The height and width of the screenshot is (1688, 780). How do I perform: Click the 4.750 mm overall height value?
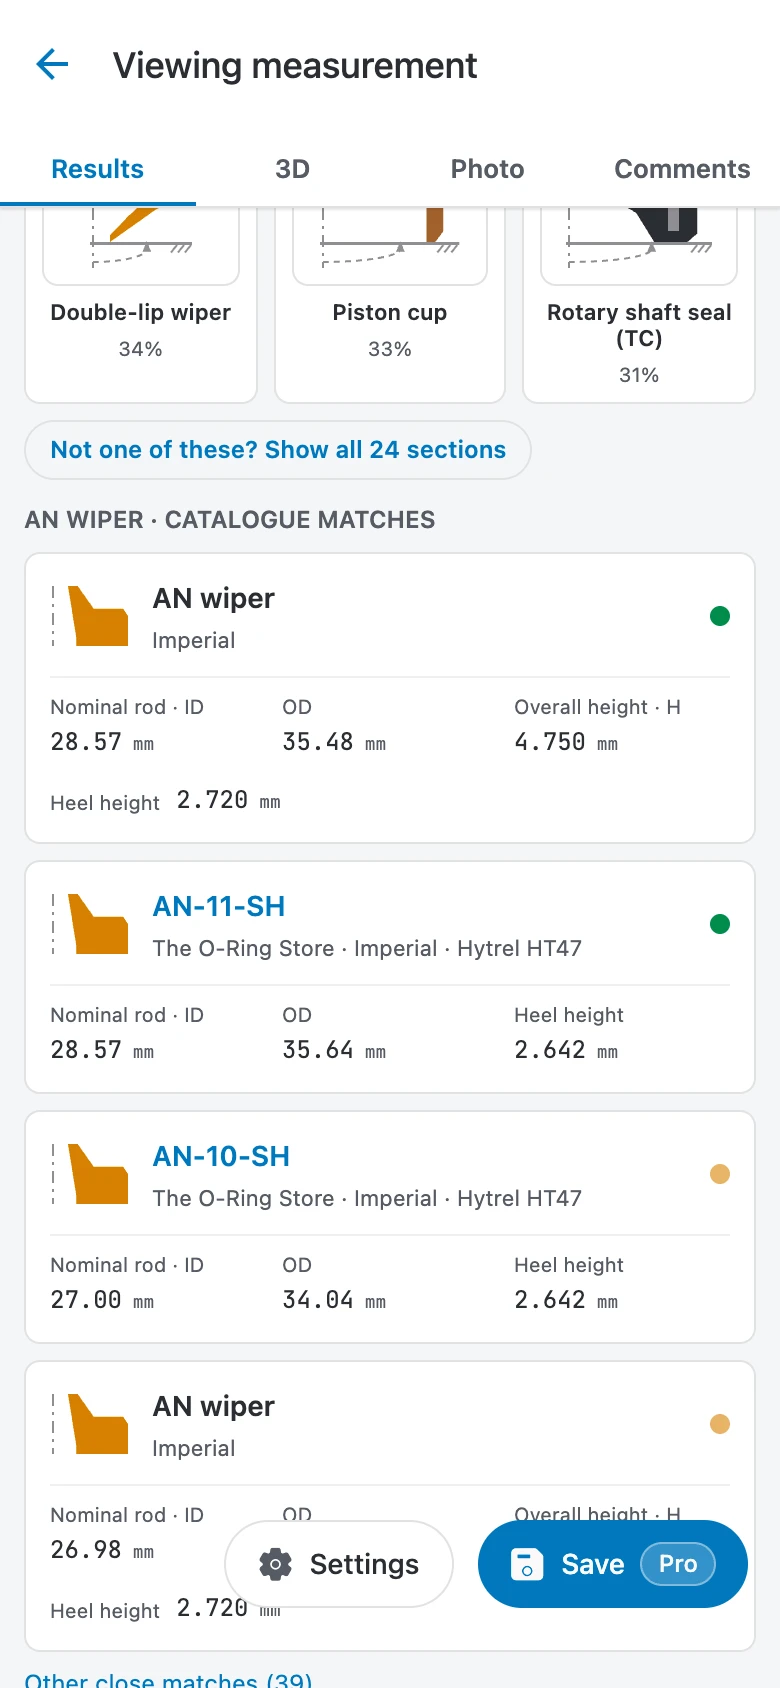point(566,742)
